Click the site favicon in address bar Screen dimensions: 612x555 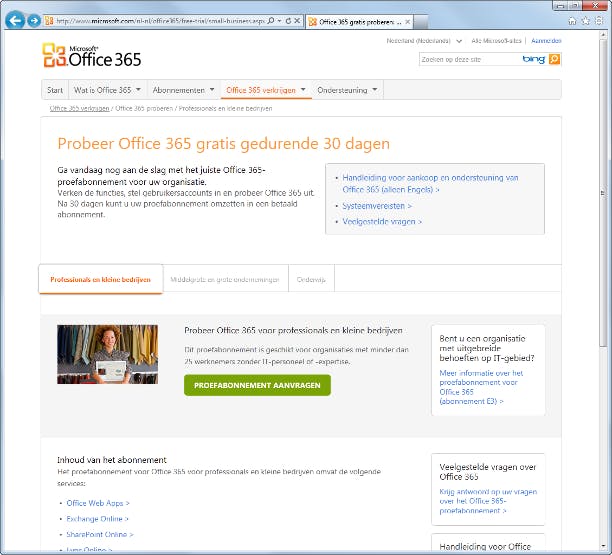pos(49,21)
